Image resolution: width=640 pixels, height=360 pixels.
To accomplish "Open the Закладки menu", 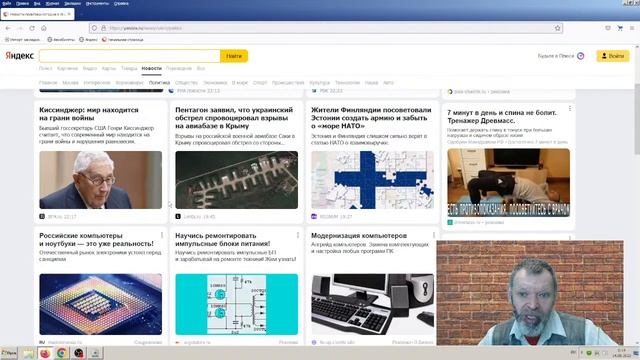I will 72,3.
